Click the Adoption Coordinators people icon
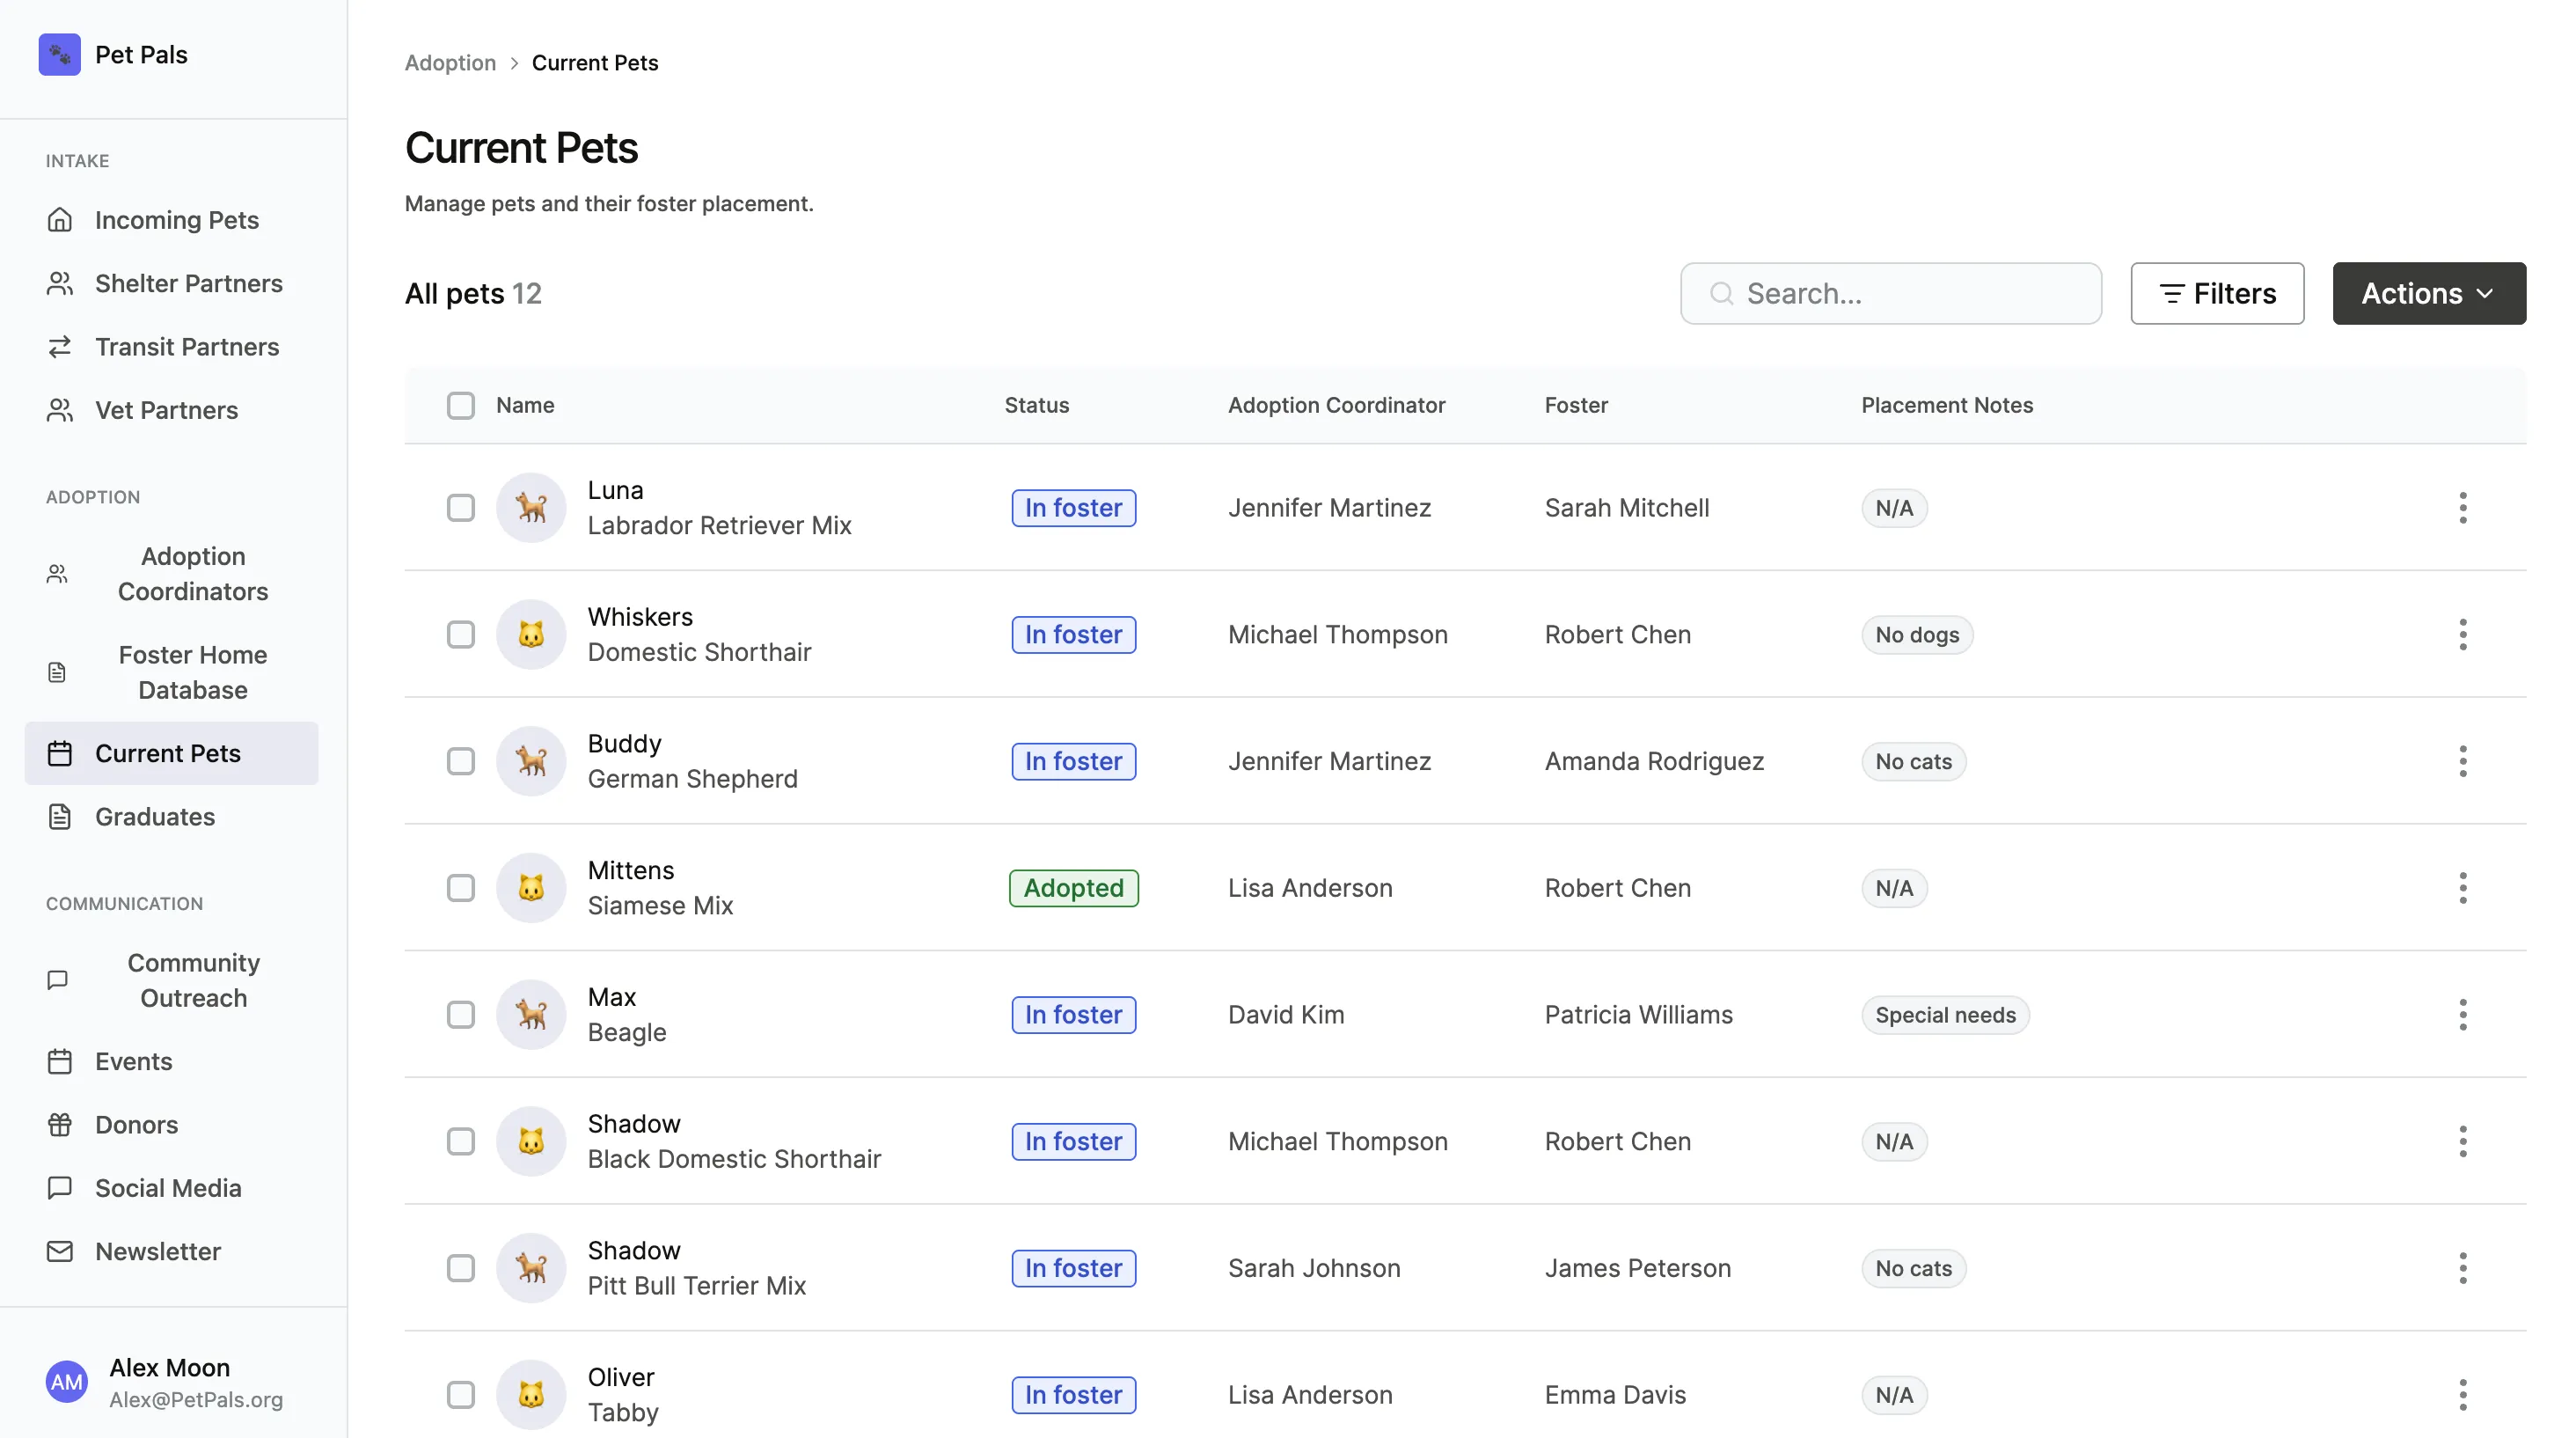This screenshot has width=2576, height=1438. click(57, 574)
